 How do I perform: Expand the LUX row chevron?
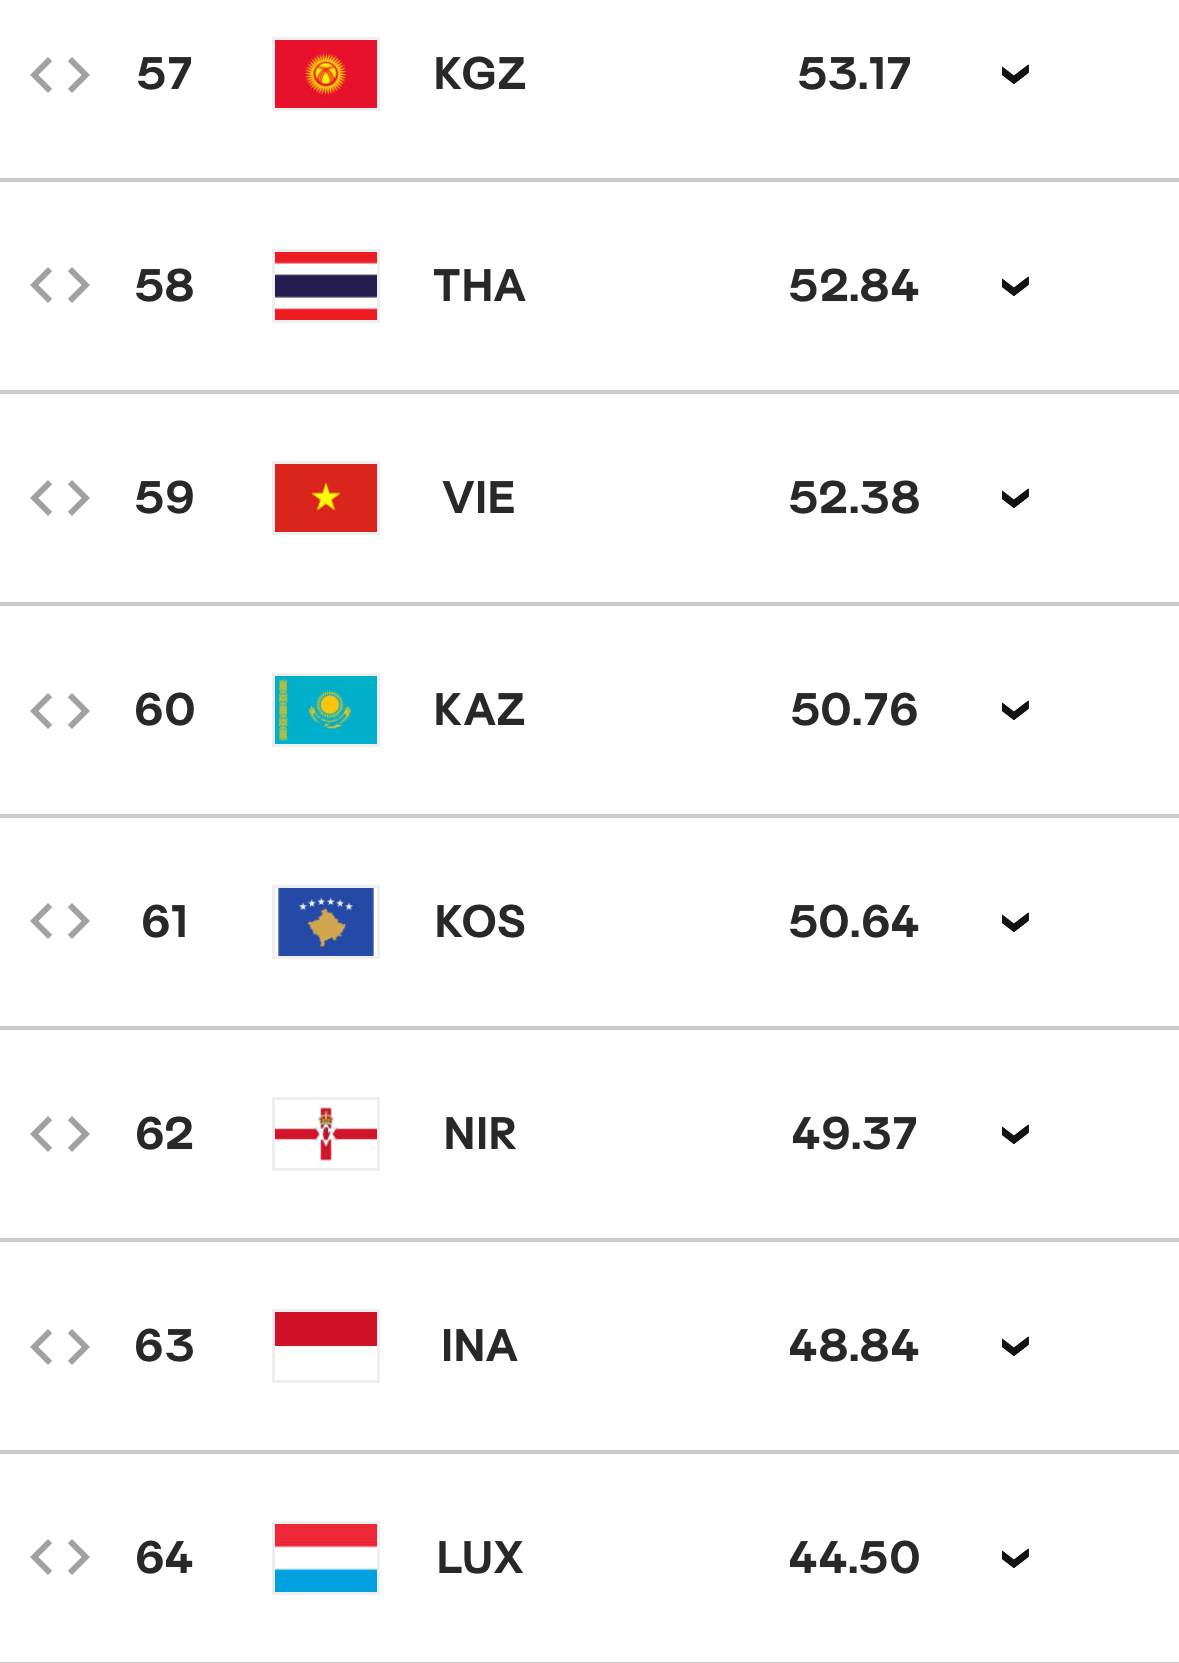tap(1015, 1559)
